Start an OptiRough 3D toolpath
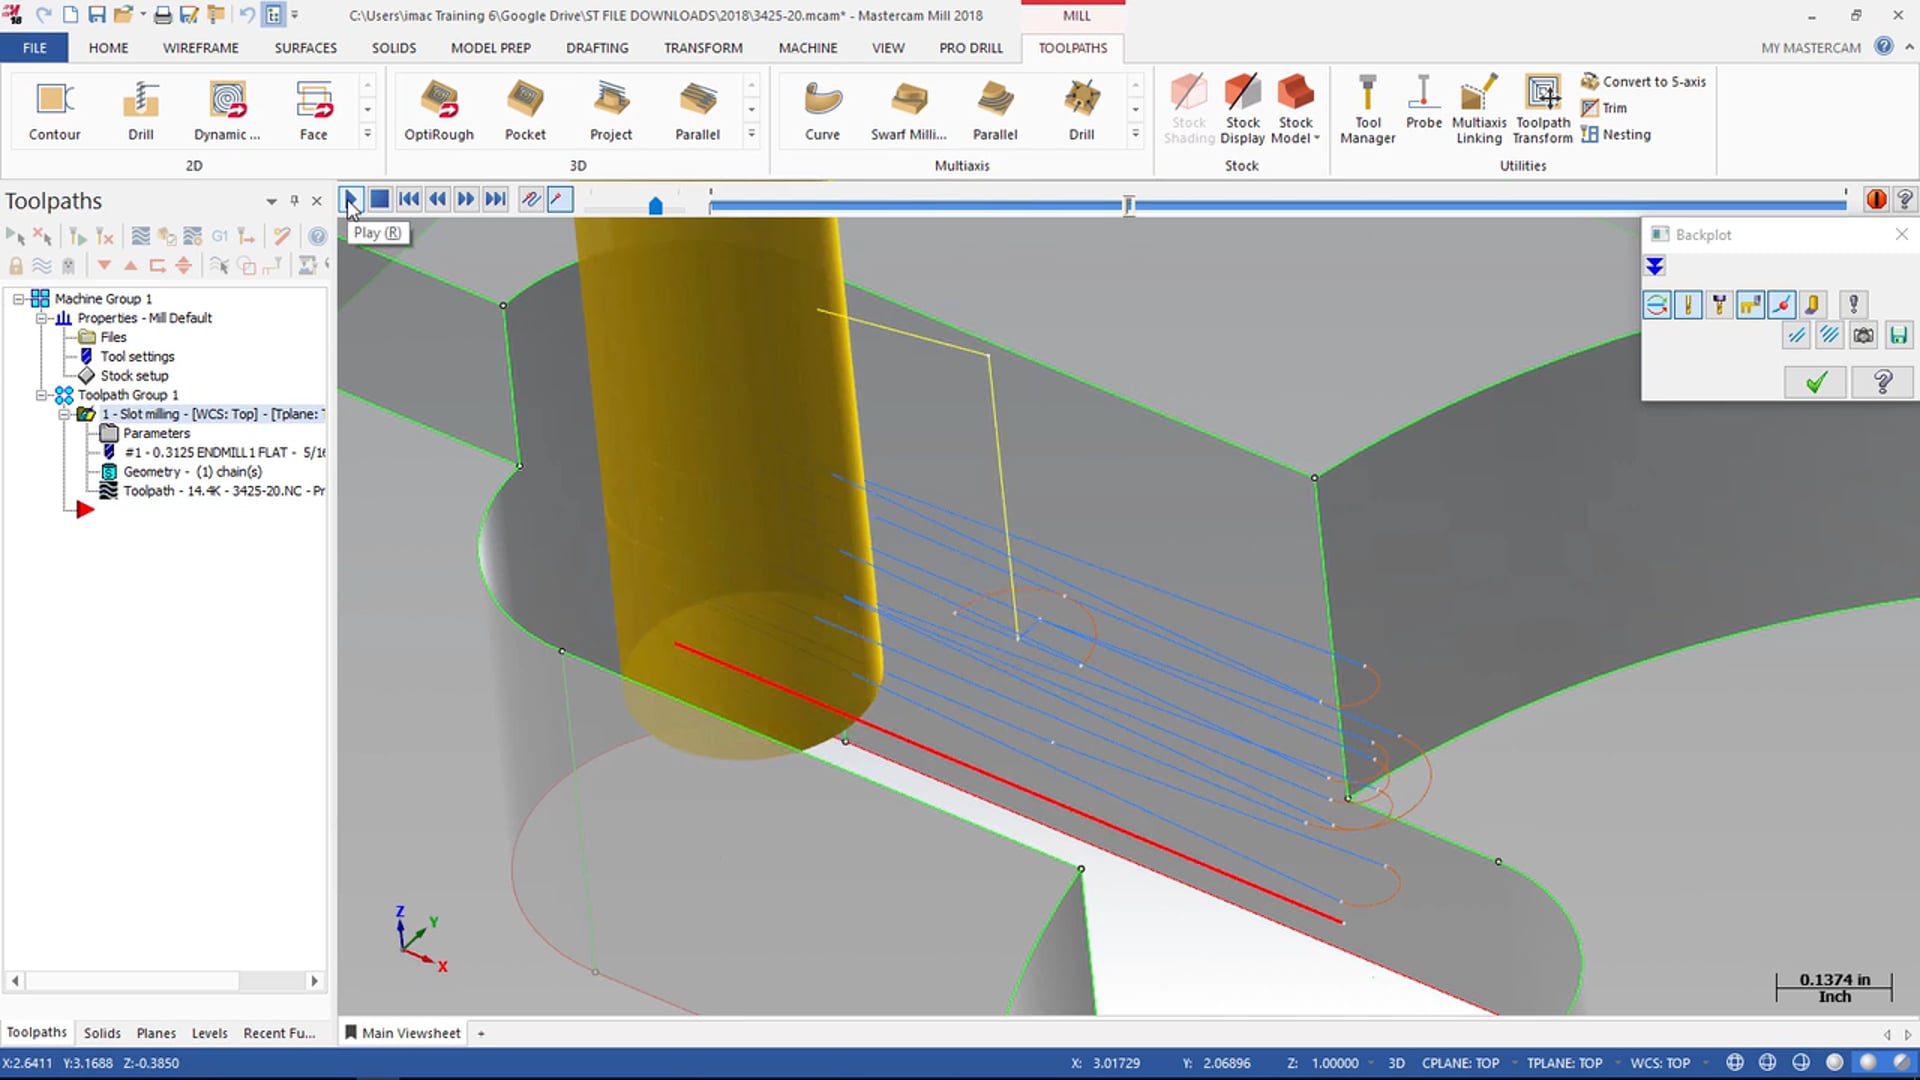The height and width of the screenshot is (1080, 1920). pos(439,110)
